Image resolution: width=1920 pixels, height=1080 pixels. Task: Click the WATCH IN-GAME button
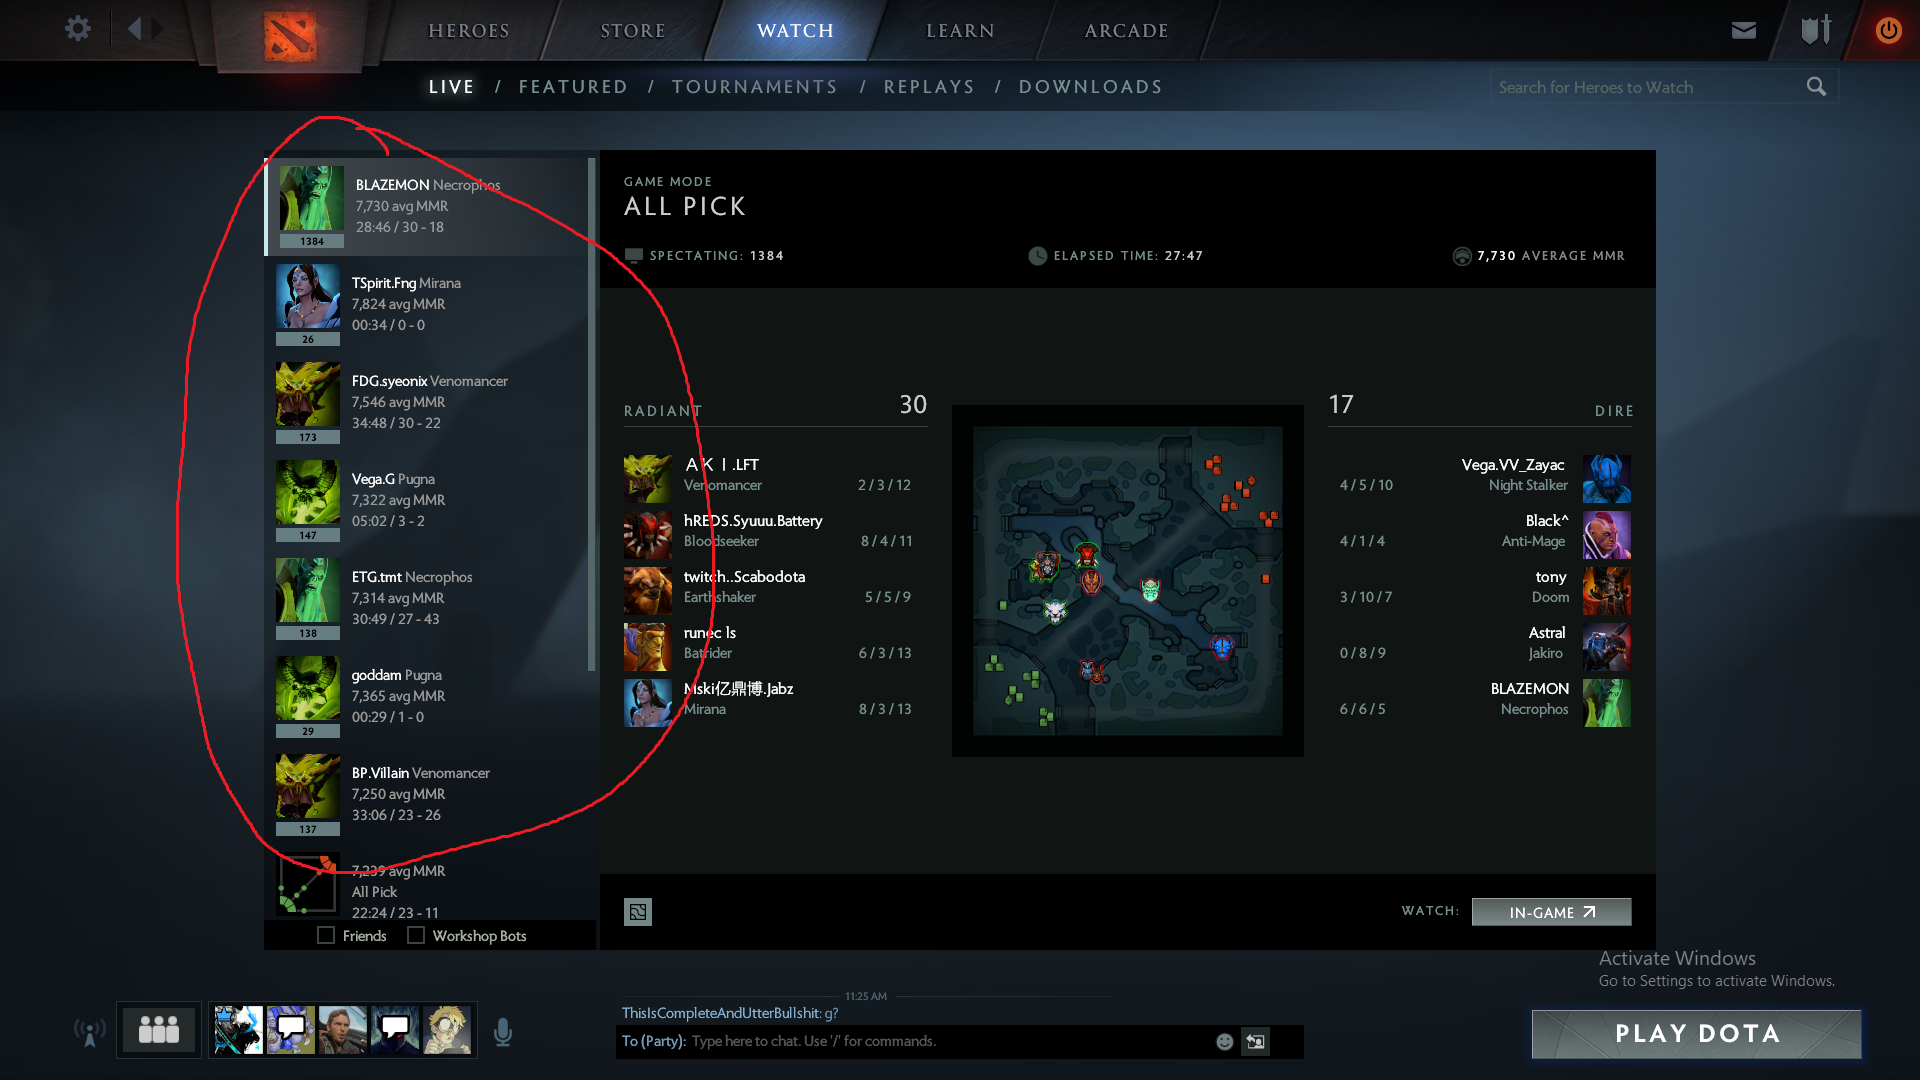coord(1549,913)
